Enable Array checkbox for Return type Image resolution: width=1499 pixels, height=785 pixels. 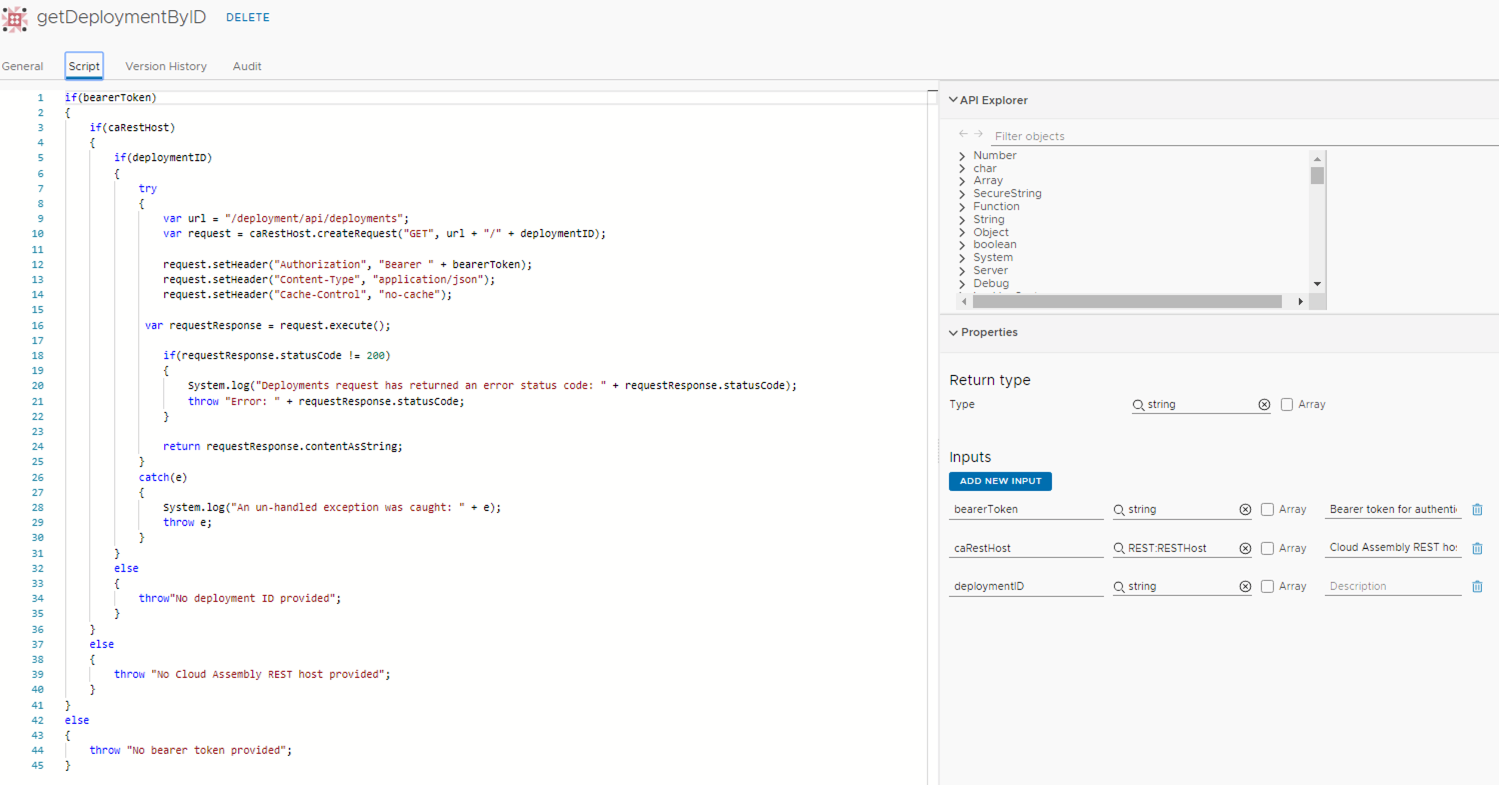pos(1287,405)
